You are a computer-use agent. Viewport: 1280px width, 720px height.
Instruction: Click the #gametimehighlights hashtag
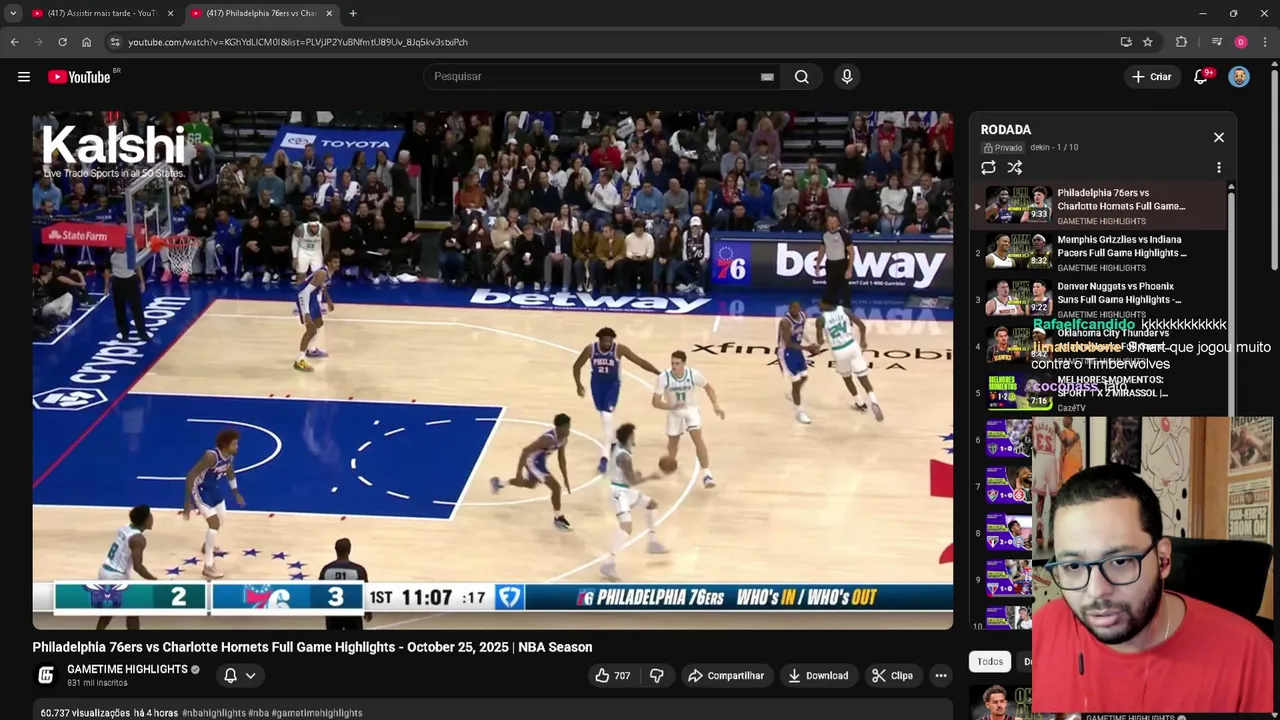(317, 713)
